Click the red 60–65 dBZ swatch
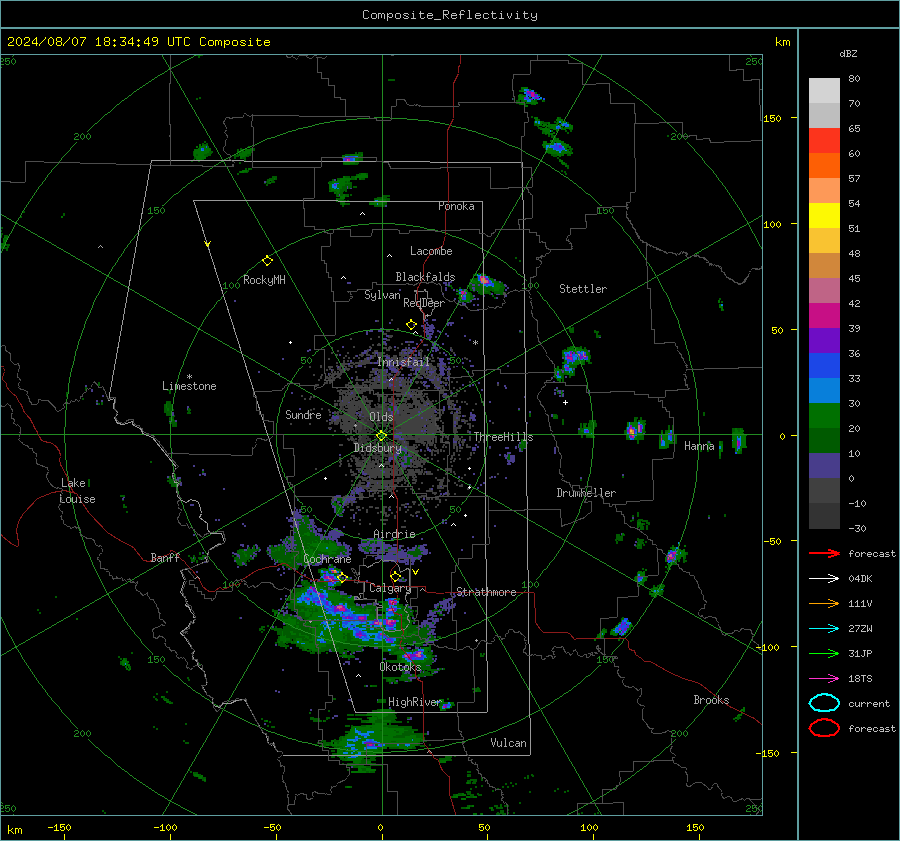Image resolution: width=900 pixels, height=841 pixels. (x=824, y=140)
